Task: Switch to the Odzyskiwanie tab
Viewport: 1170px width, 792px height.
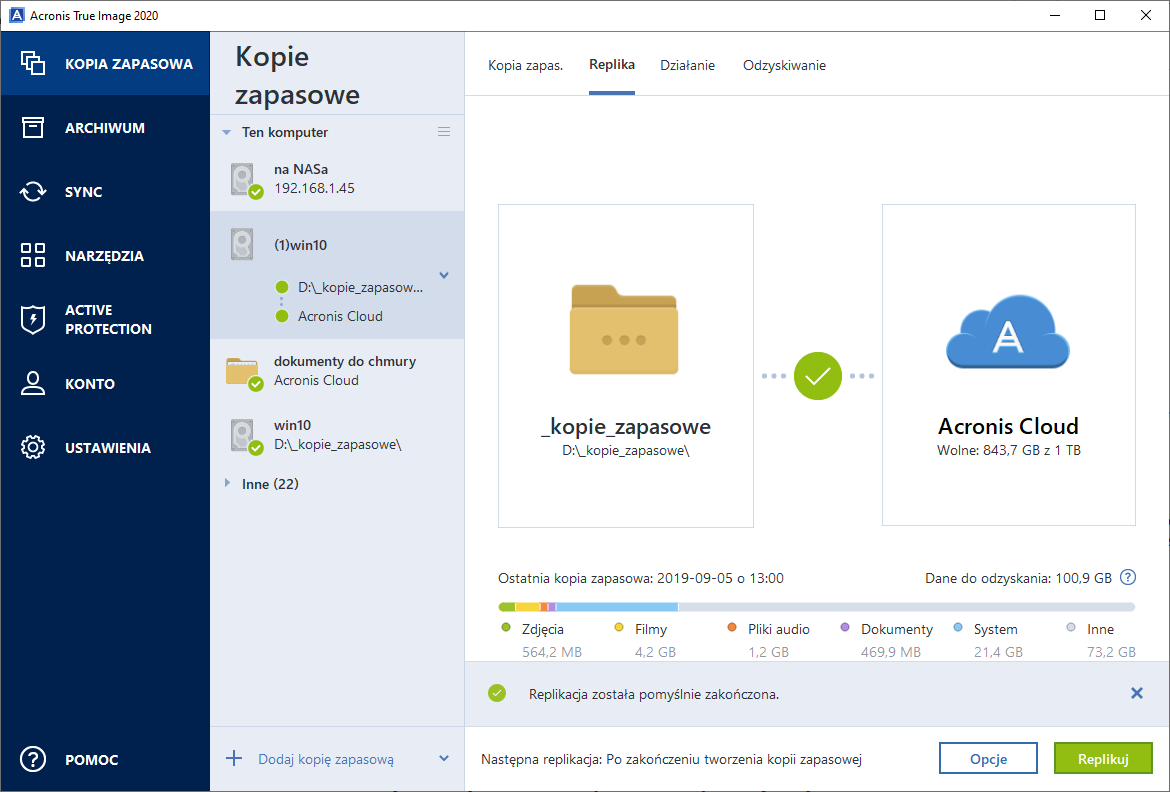Action: click(x=784, y=66)
